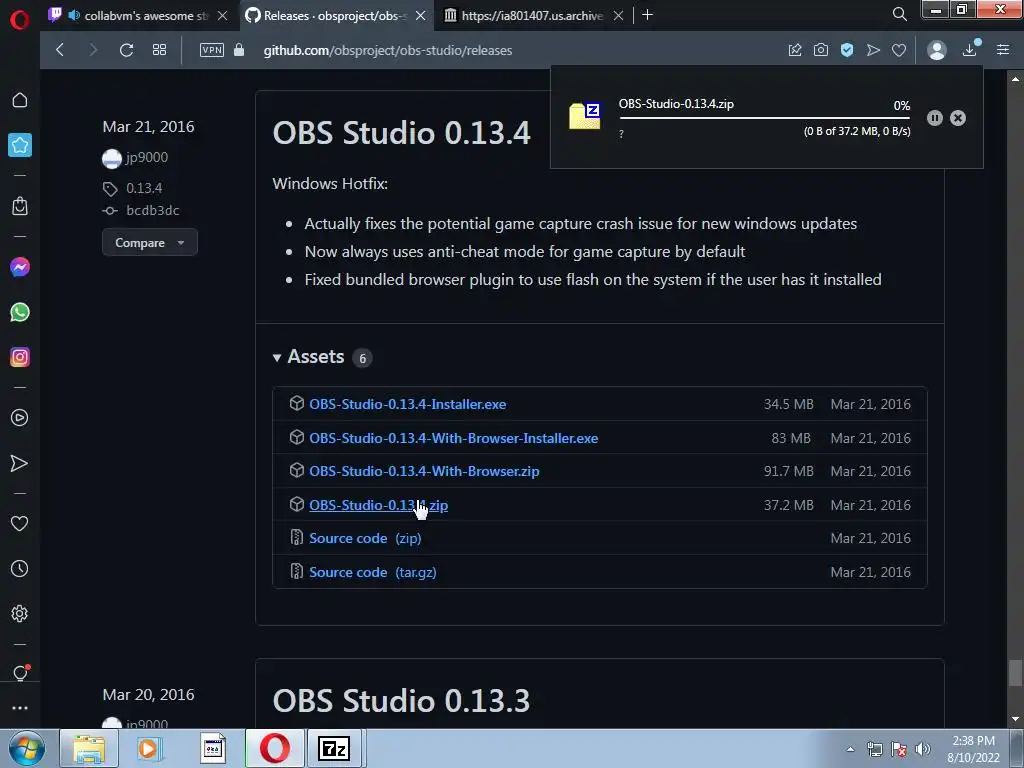The image size is (1024, 768).
Task: Search tabs with magnifier icon
Action: click(899, 14)
